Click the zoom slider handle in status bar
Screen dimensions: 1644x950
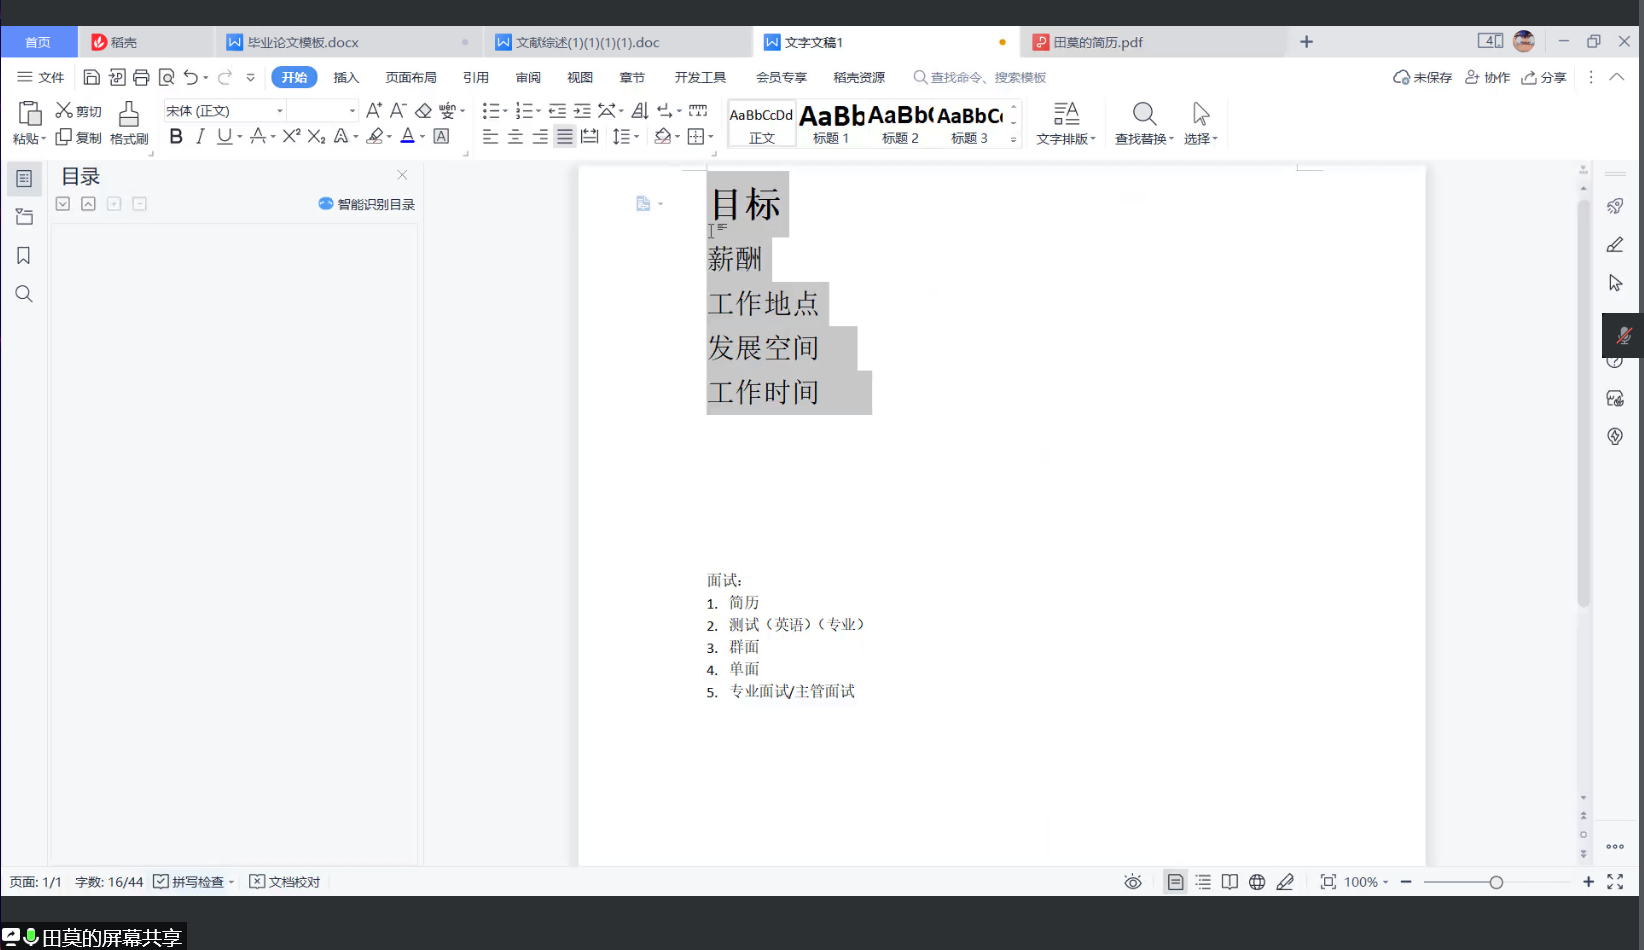click(x=1496, y=882)
